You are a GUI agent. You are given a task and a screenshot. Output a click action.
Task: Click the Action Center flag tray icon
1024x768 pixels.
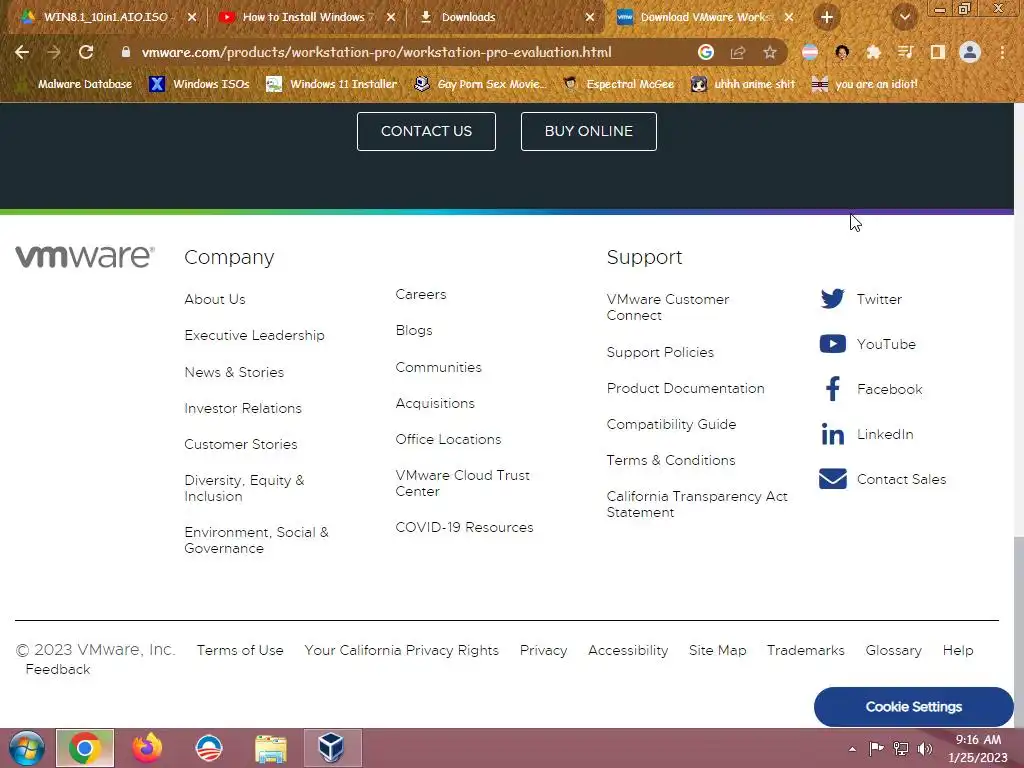click(x=876, y=749)
